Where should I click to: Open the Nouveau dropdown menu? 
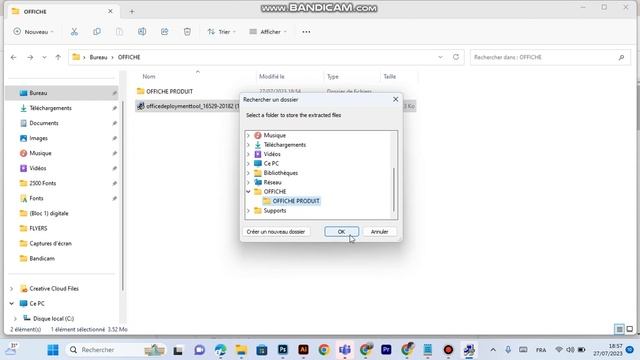click(33, 32)
